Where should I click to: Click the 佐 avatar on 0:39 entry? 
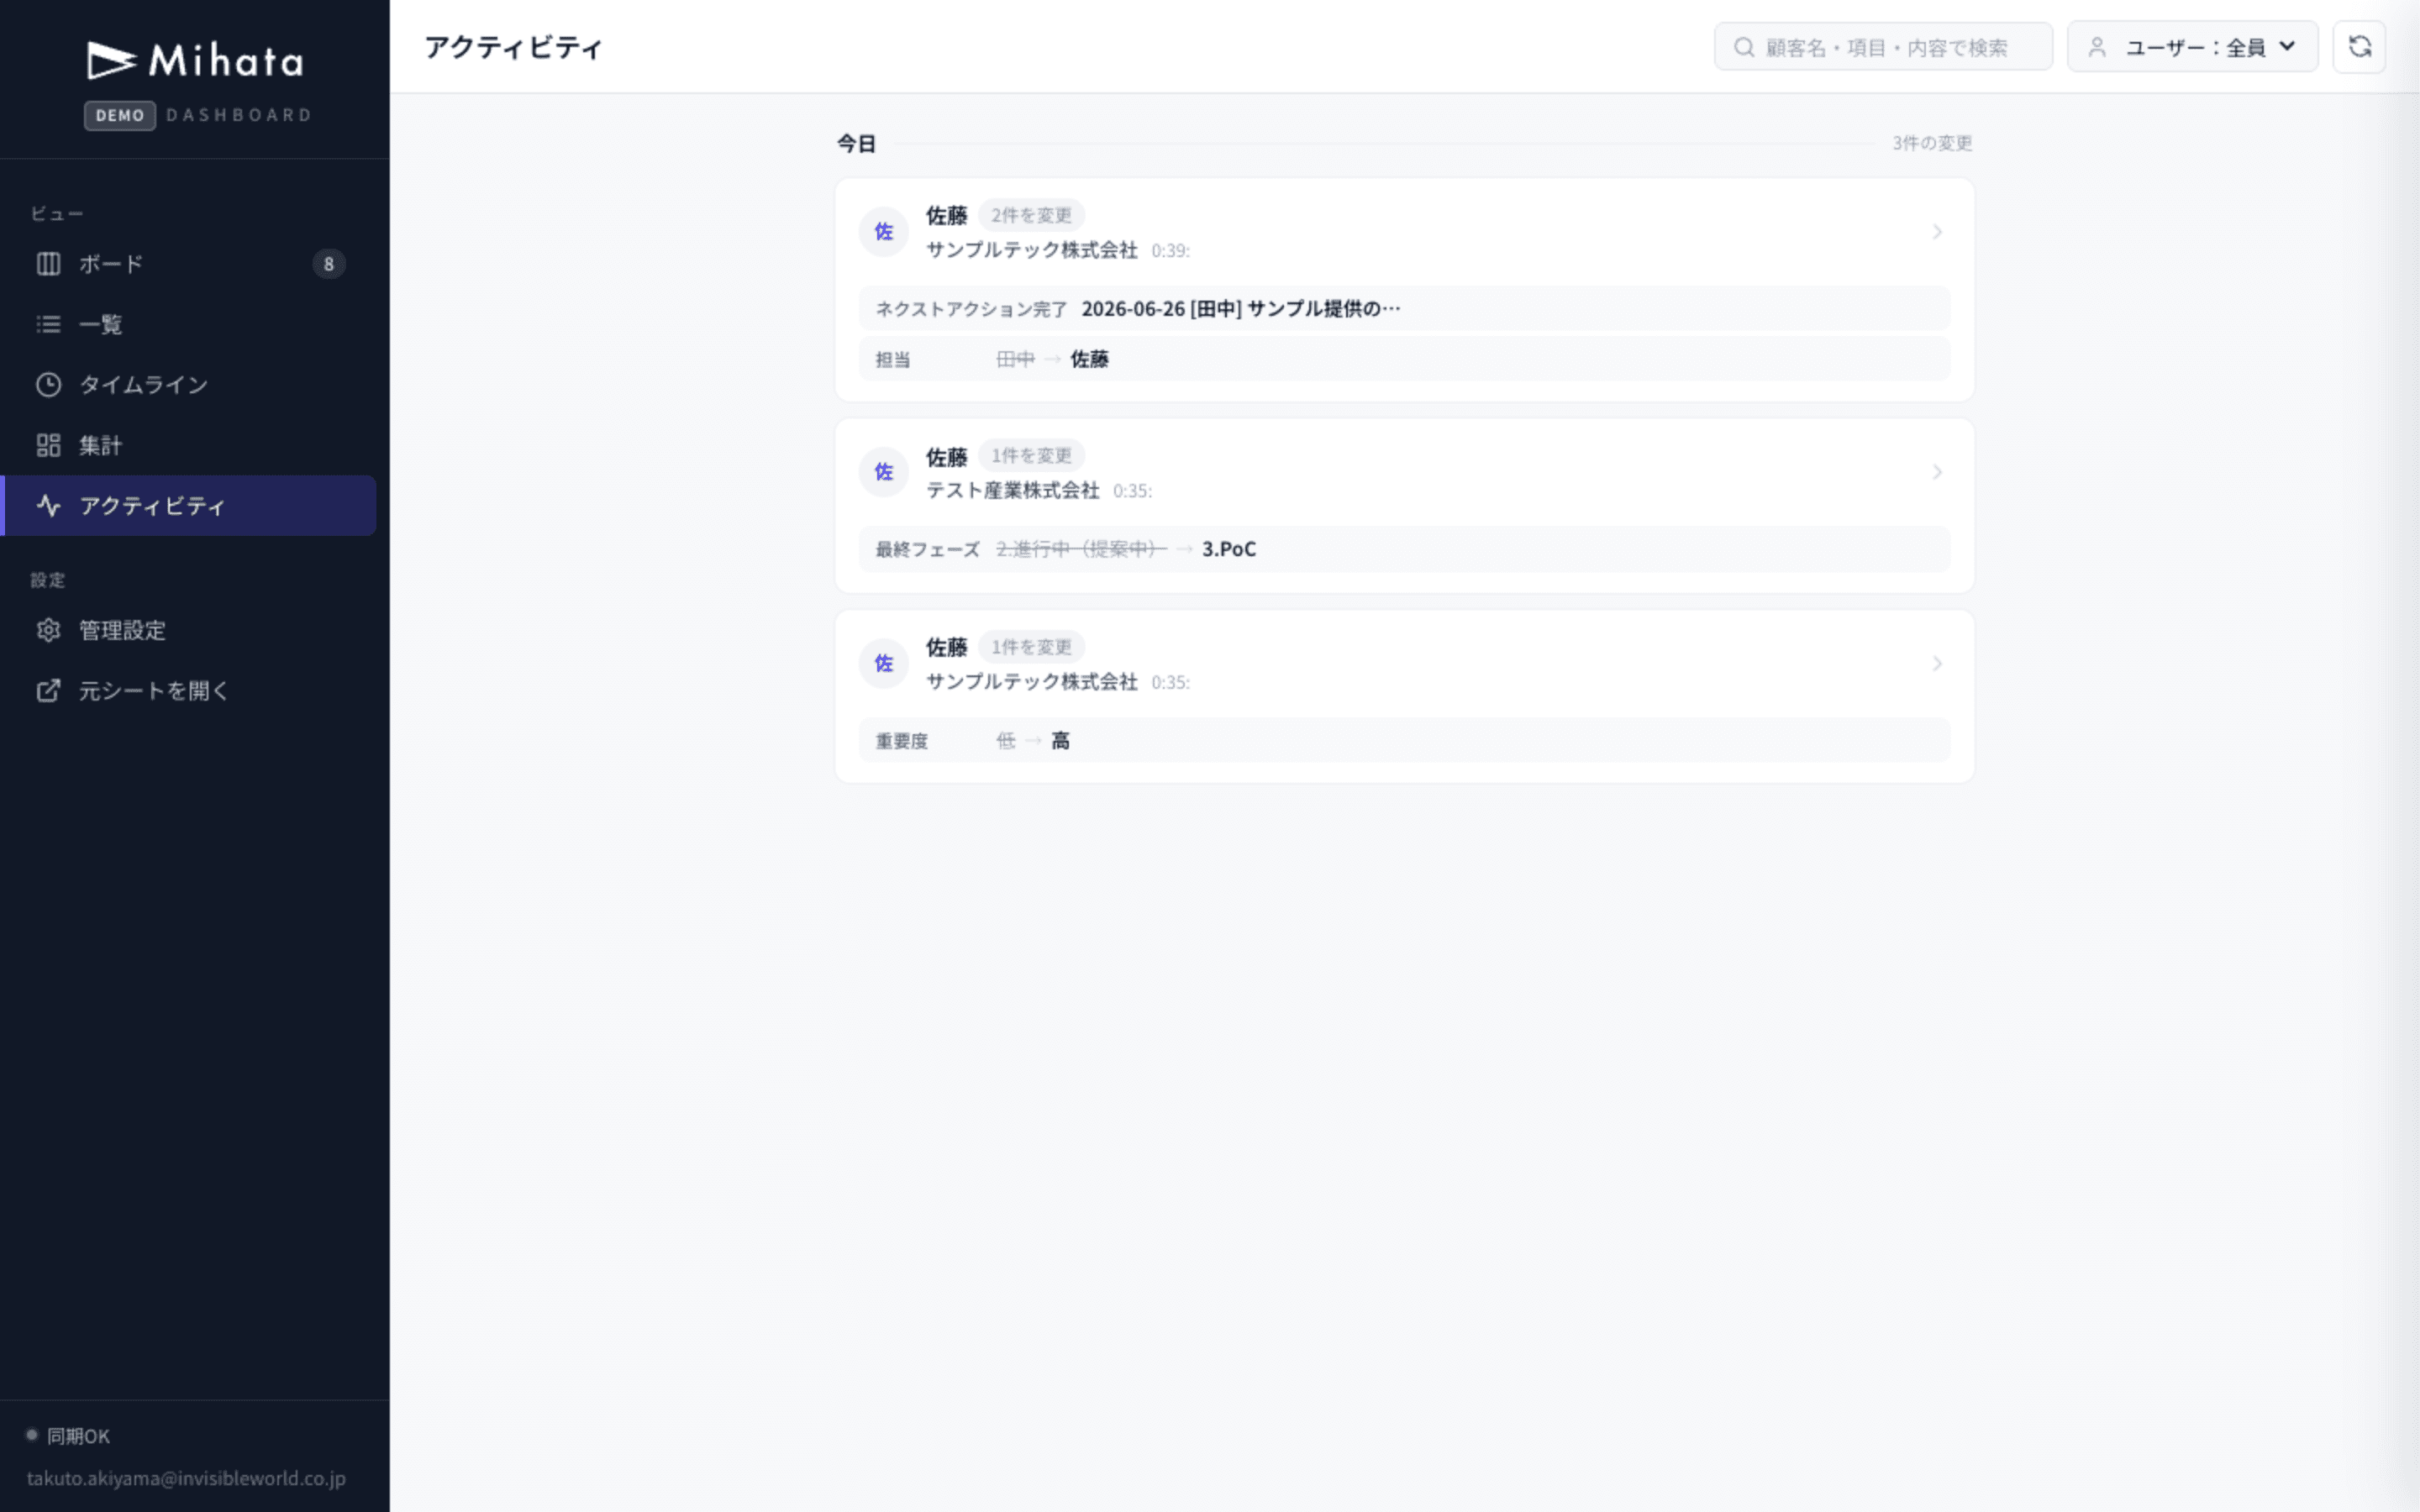884,232
